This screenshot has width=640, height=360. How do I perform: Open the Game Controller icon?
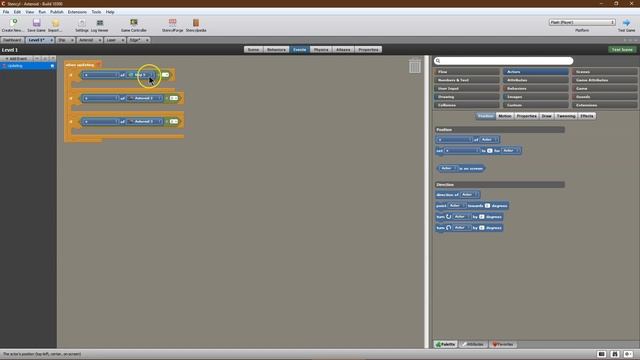click(x=133, y=22)
